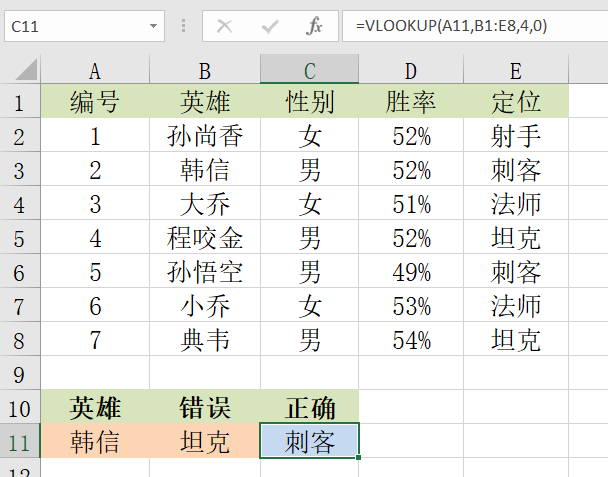Viewport: 608px width, 477px height.
Task: Click the header cell 编号
Action: 95,101
